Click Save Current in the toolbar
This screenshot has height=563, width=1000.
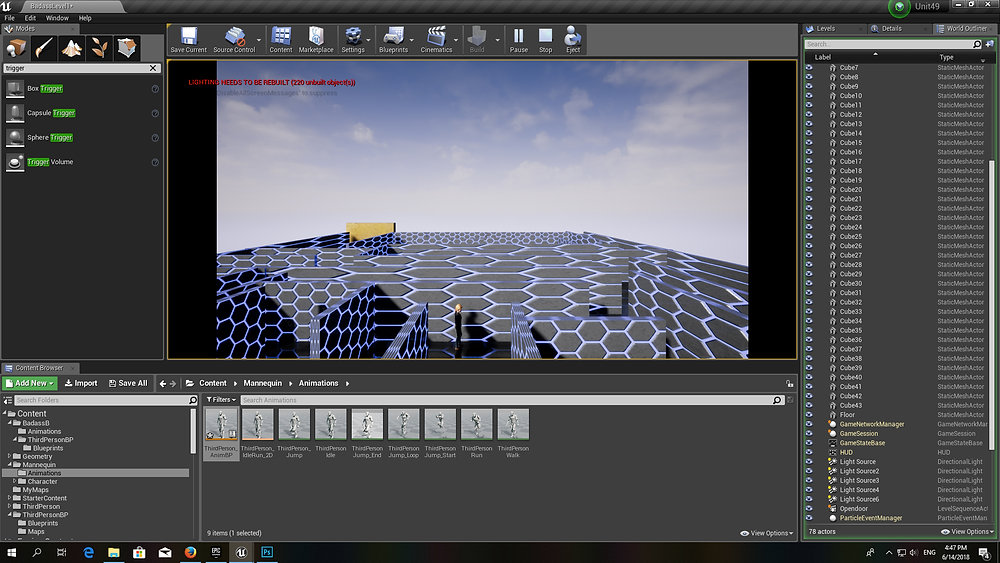(x=188, y=40)
